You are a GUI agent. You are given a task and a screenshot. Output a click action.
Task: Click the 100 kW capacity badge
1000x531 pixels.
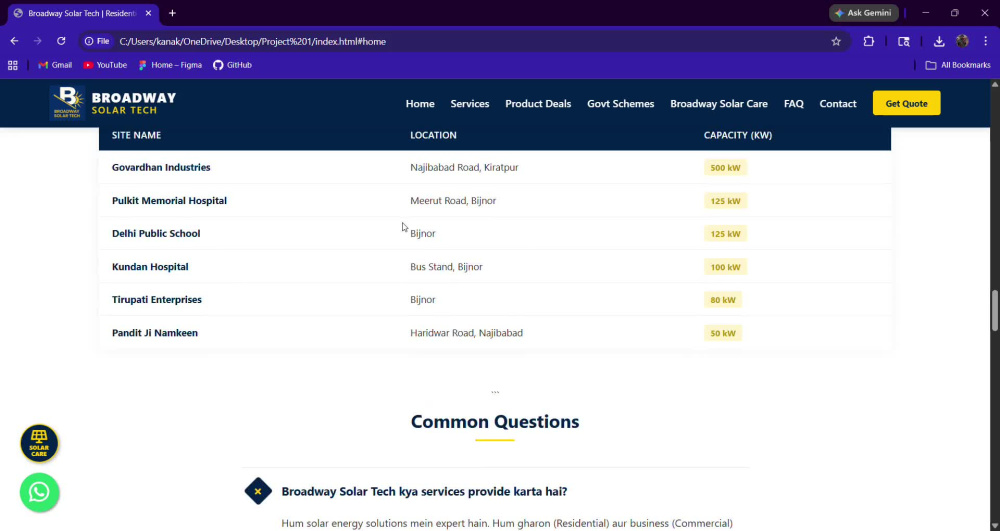pyautogui.click(x=725, y=267)
